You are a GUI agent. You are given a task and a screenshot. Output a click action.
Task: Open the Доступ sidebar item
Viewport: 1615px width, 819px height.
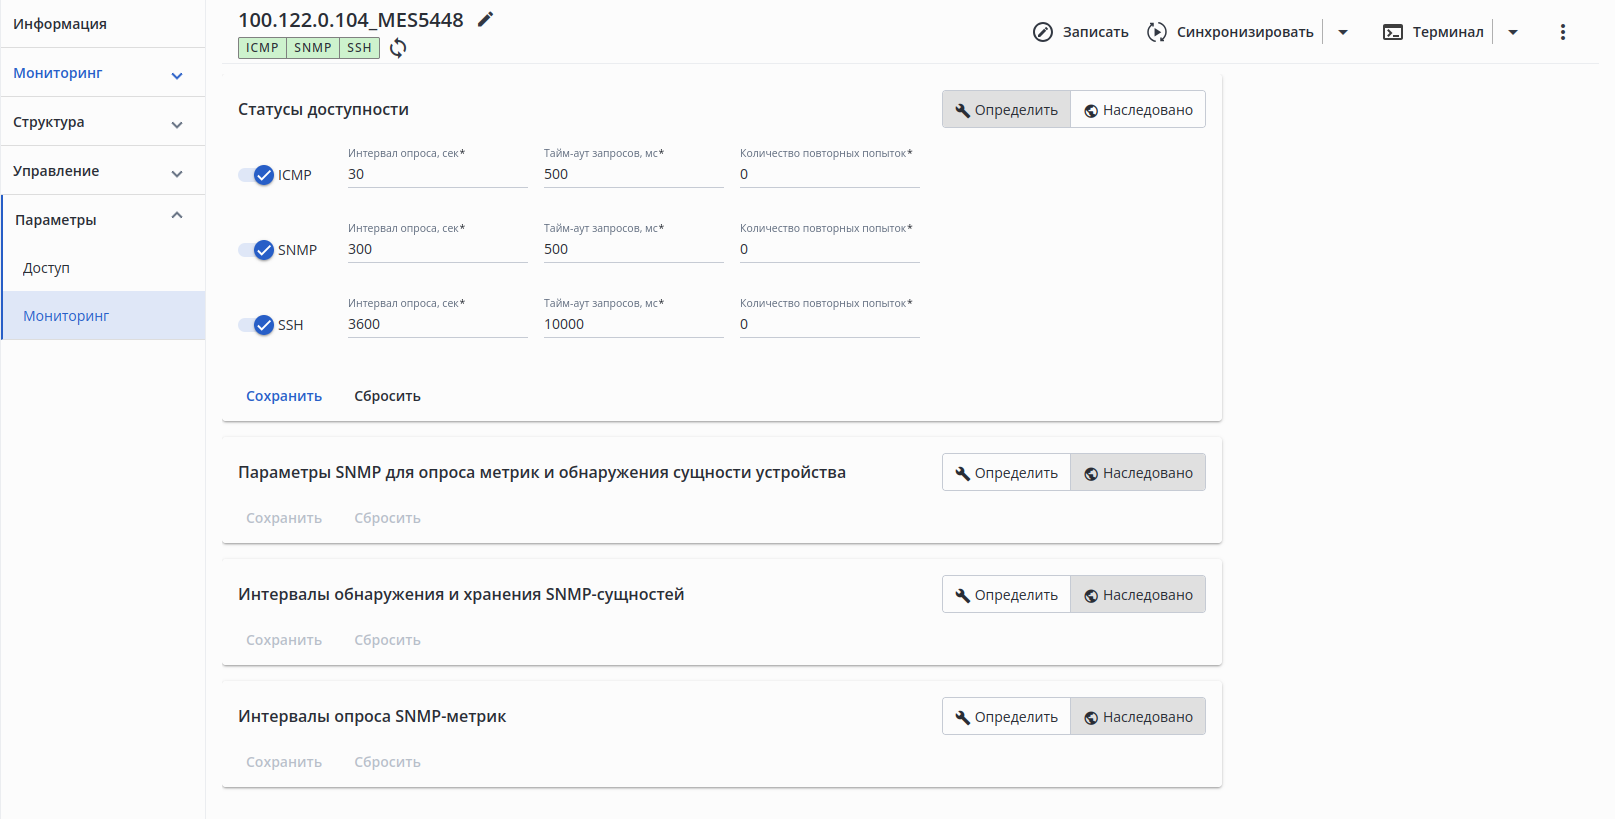[x=47, y=268]
